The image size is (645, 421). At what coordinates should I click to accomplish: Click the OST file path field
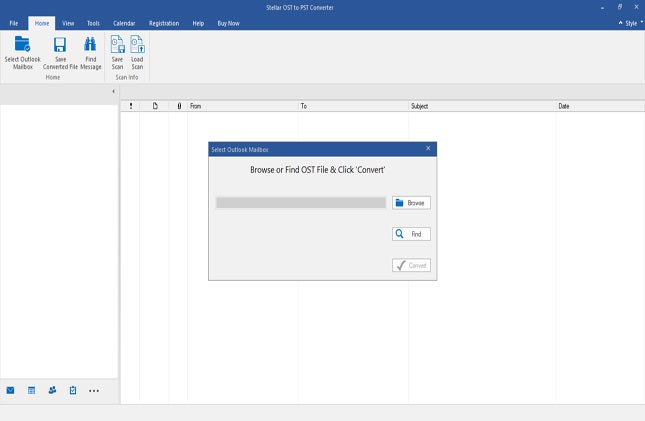tap(301, 203)
